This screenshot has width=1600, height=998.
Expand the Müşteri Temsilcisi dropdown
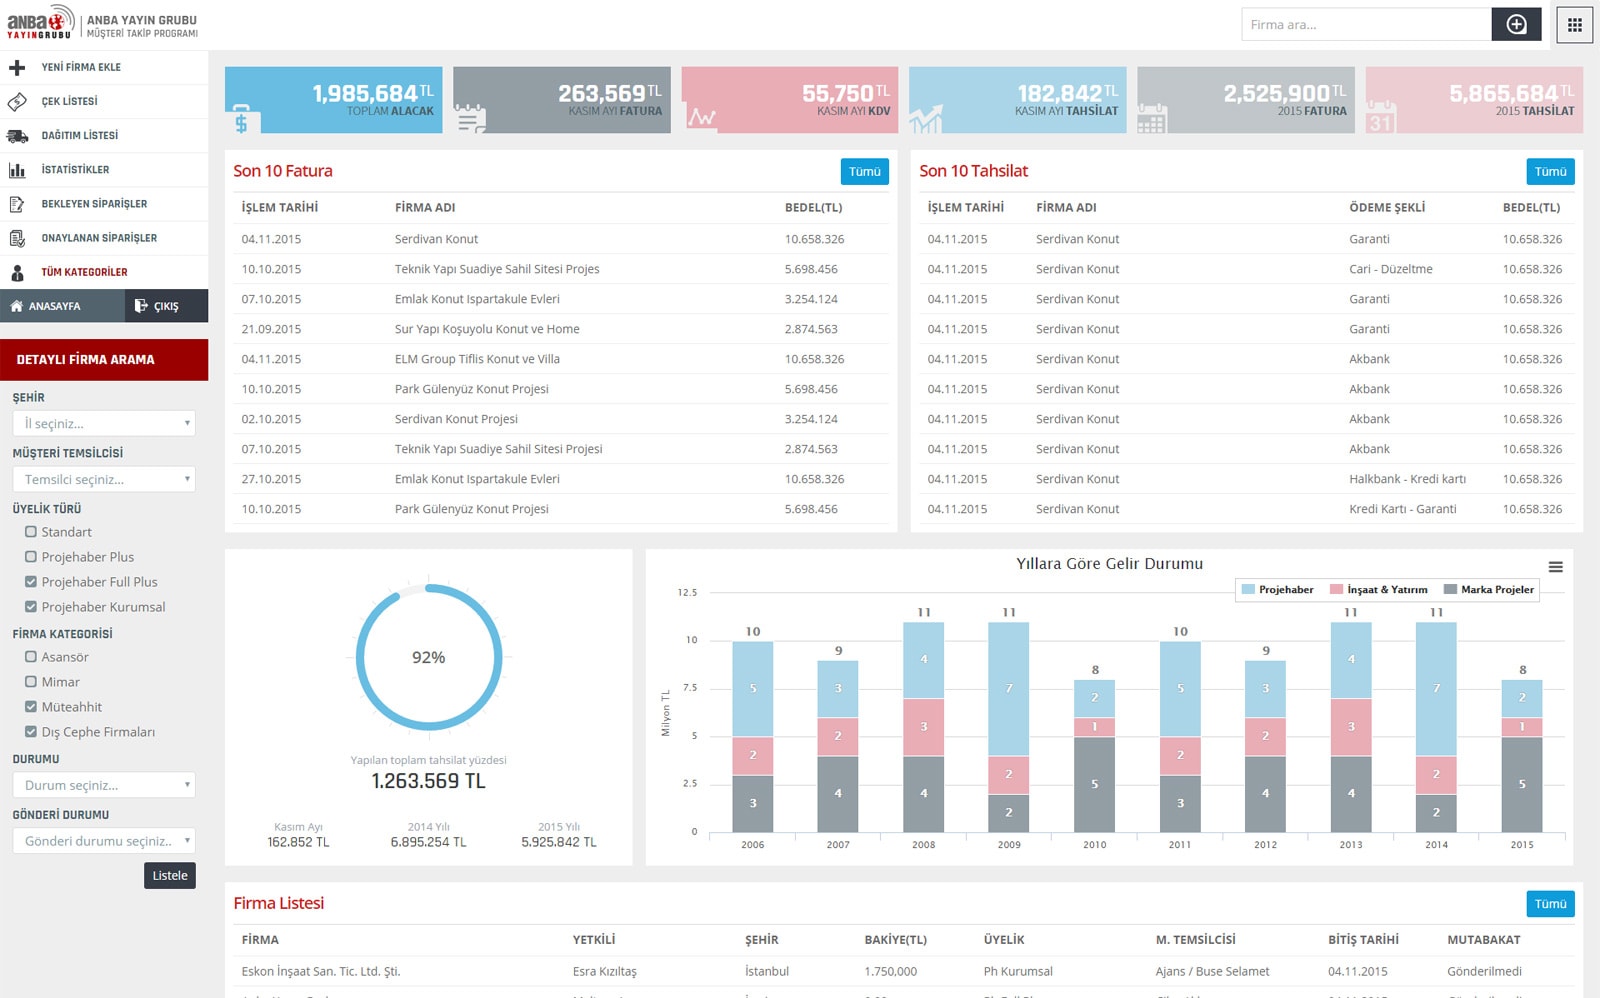coord(104,479)
